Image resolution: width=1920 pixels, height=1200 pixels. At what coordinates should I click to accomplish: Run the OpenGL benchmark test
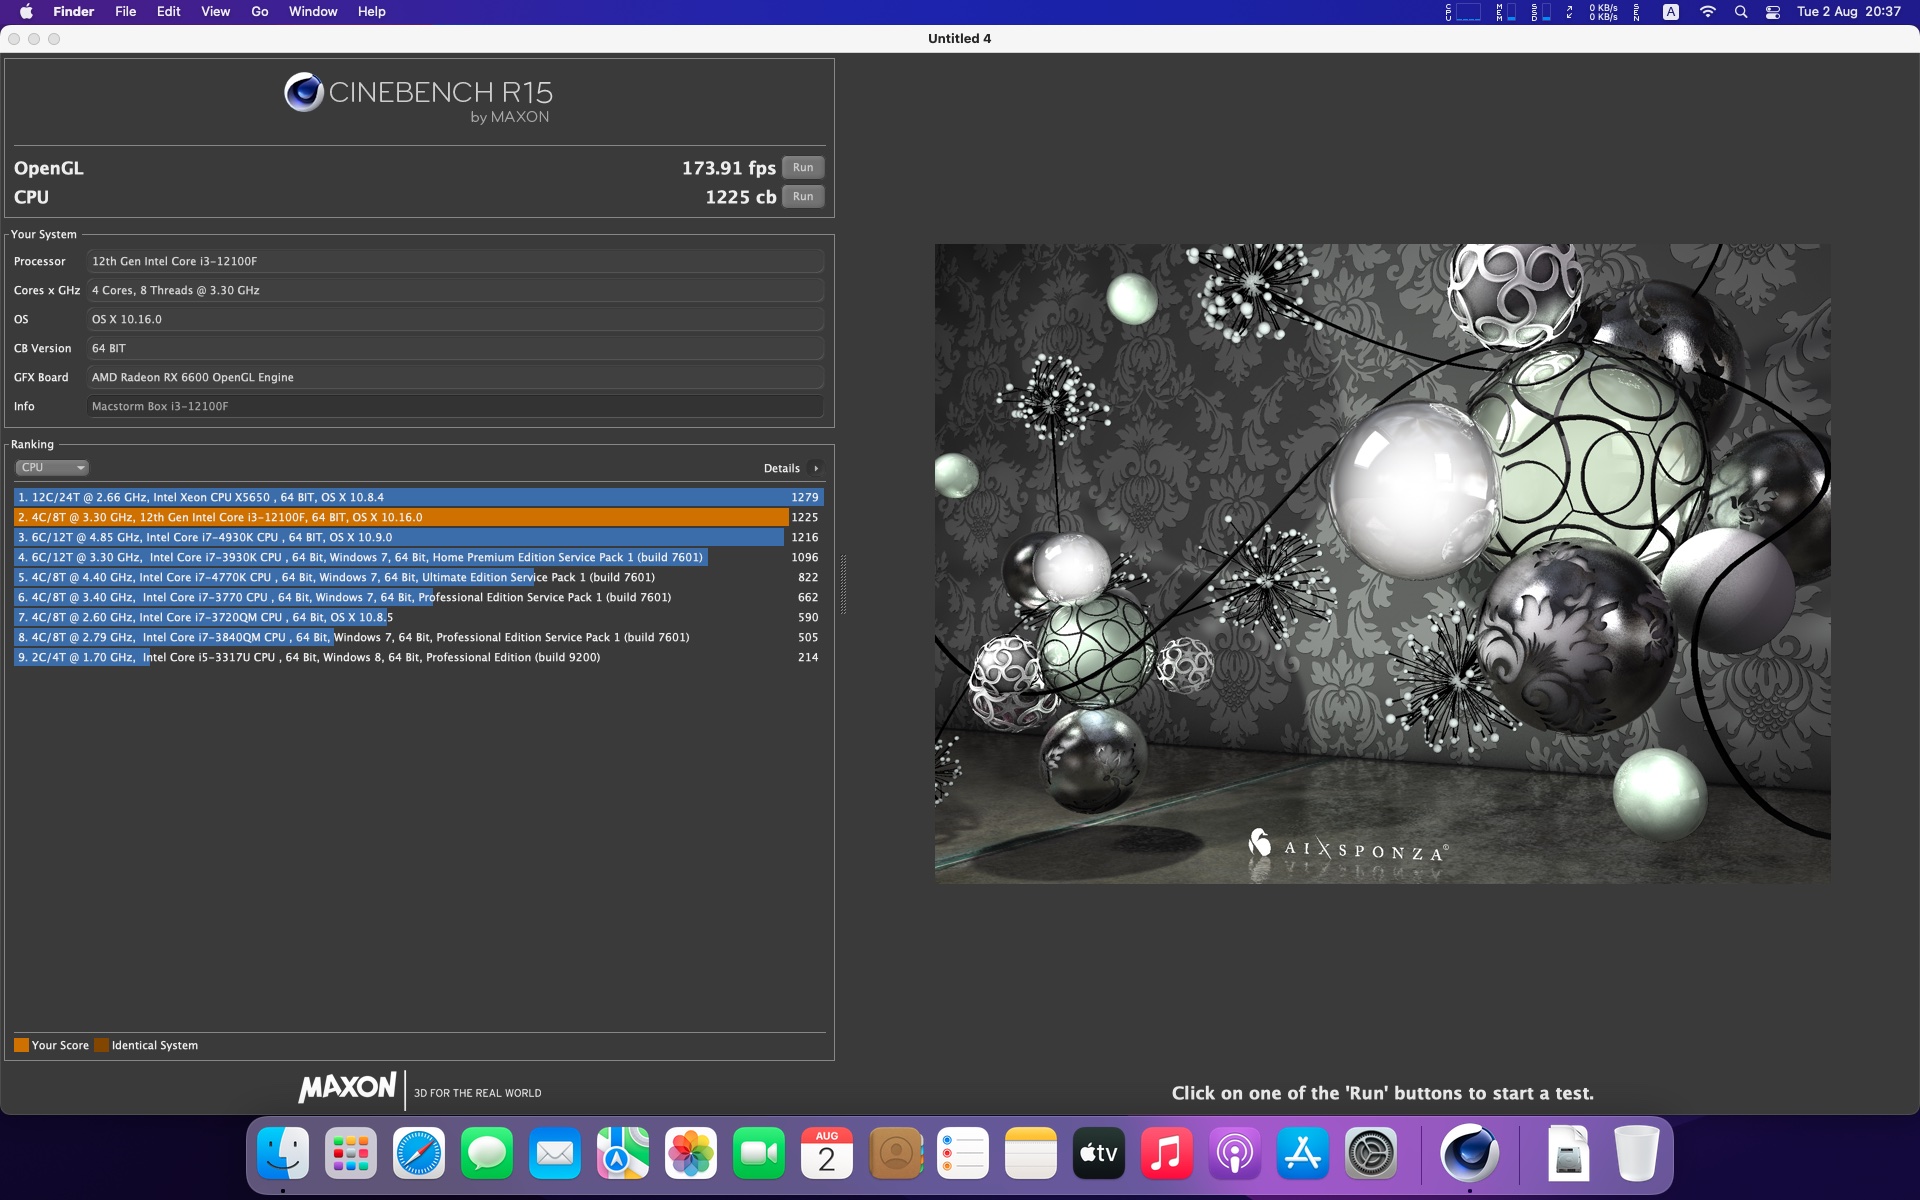pyautogui.click(x=803, y=168)
